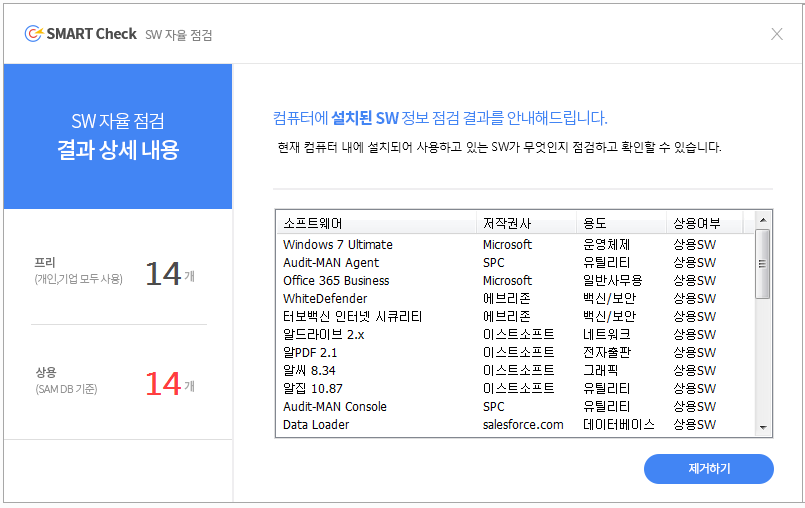Select the WhiteDefender row
Image resolution: width=805 pixels, height=508 pixels.
325,299
